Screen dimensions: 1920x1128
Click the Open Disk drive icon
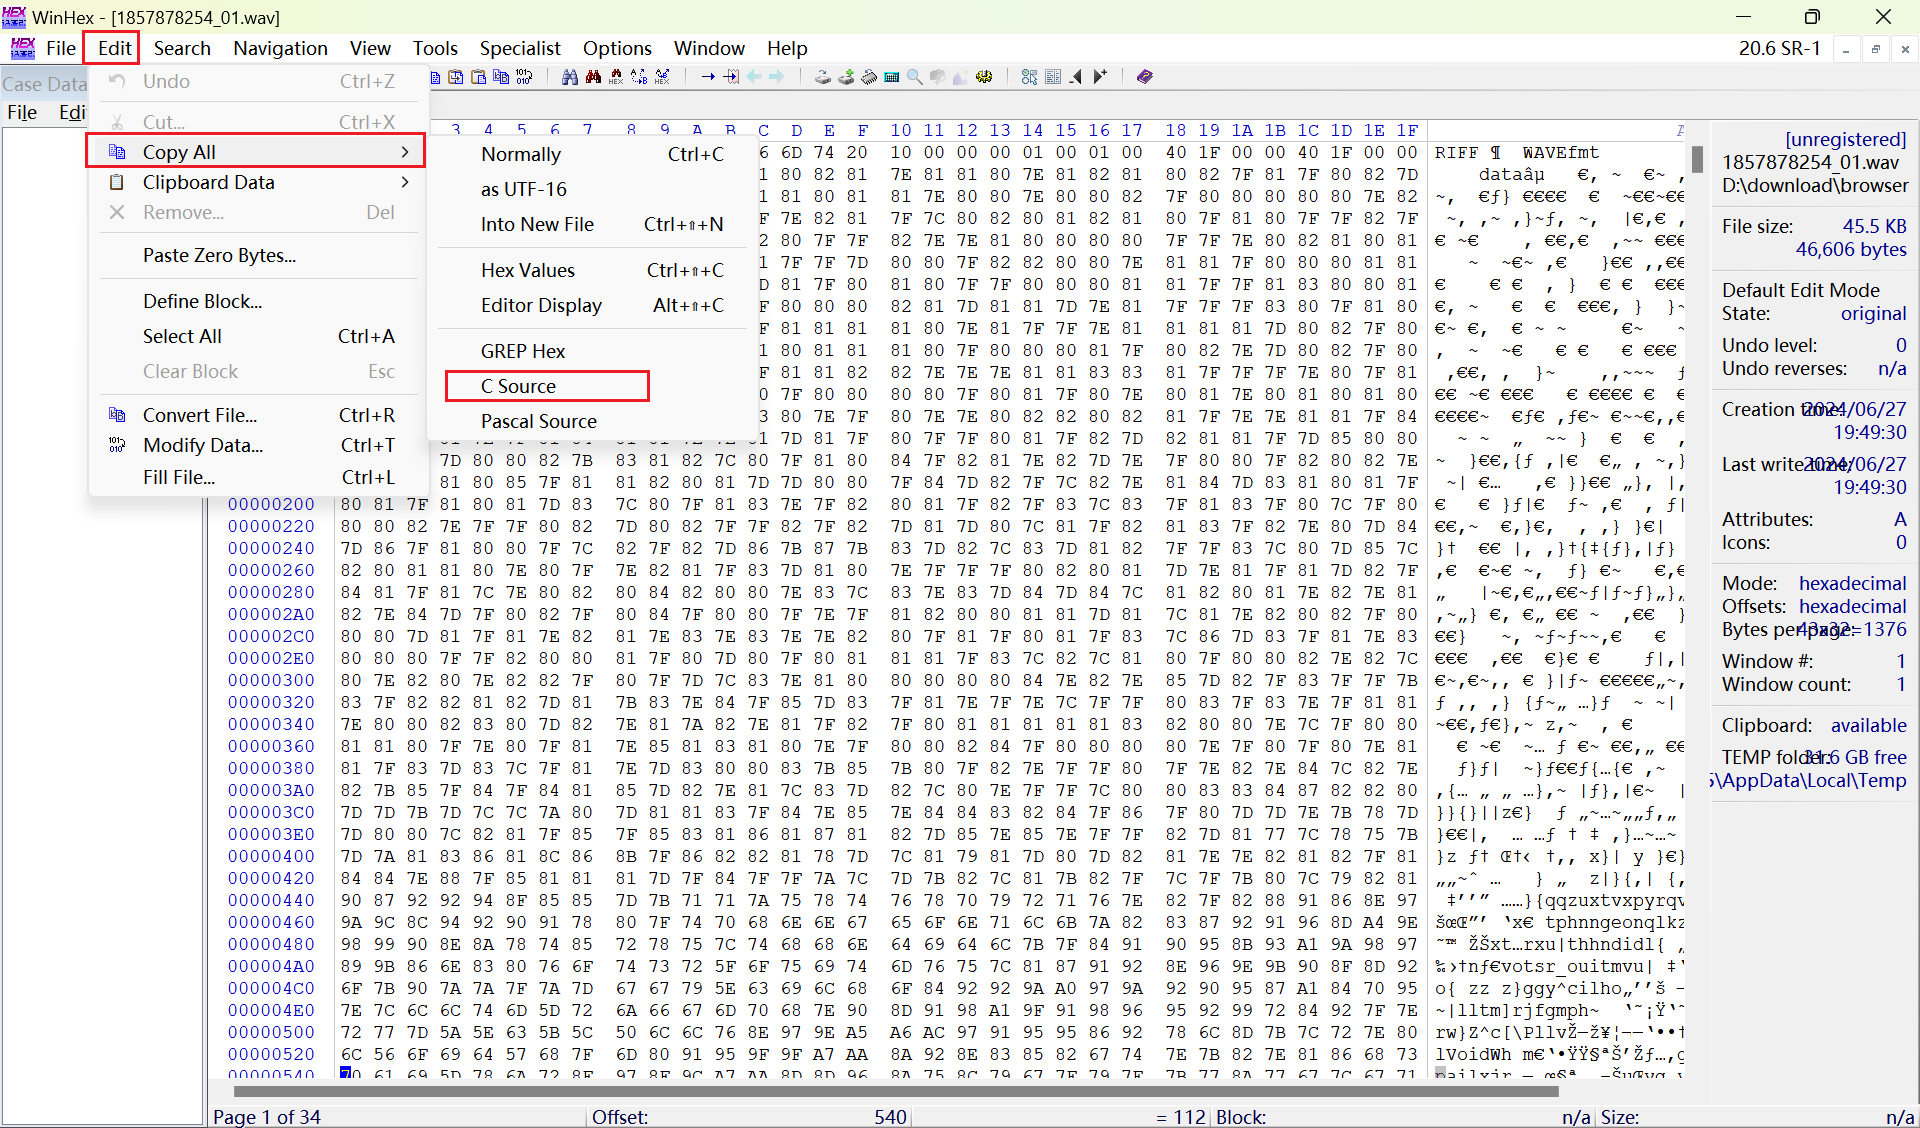[822, 77]
